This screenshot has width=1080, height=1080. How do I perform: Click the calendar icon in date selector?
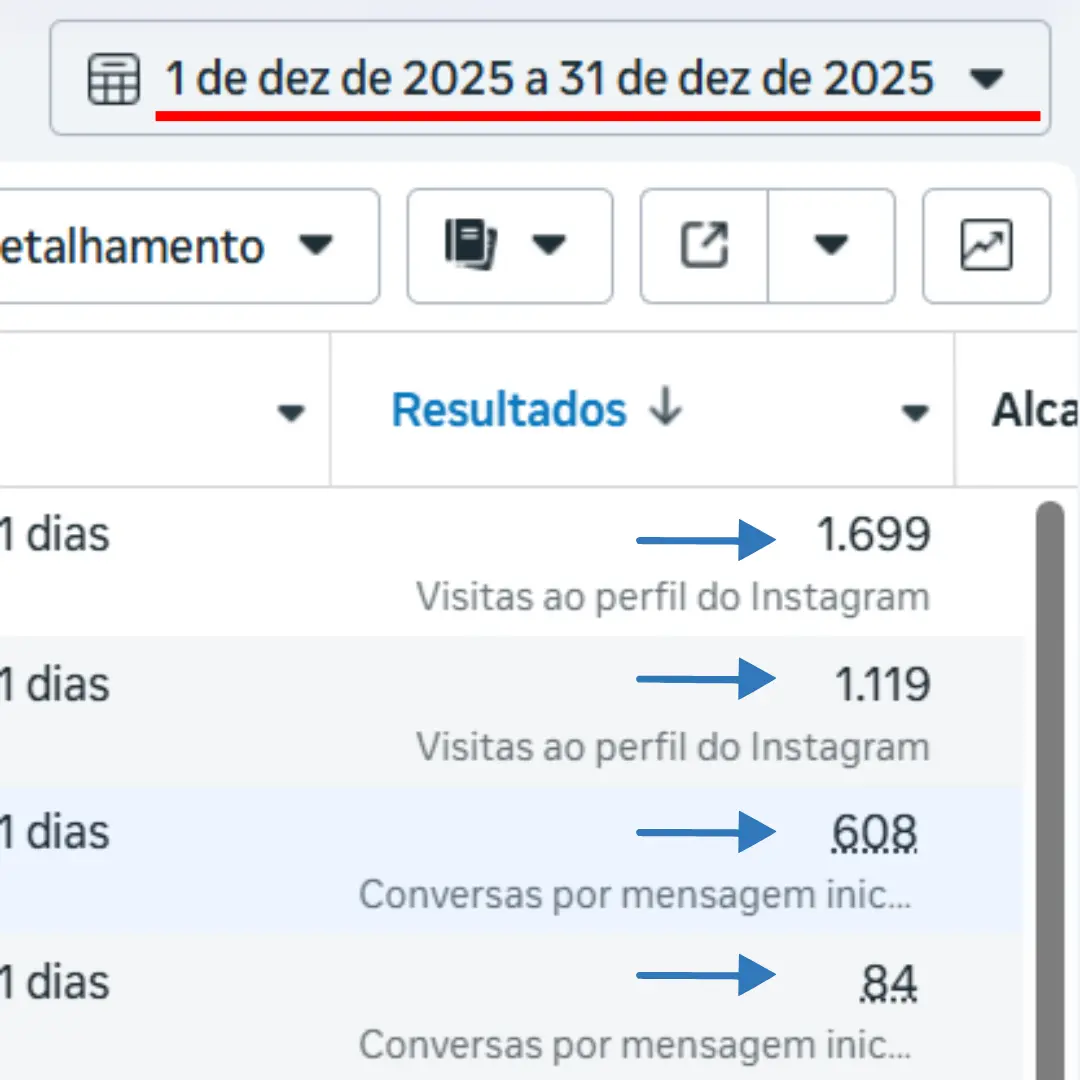click(x=113, y=78)
